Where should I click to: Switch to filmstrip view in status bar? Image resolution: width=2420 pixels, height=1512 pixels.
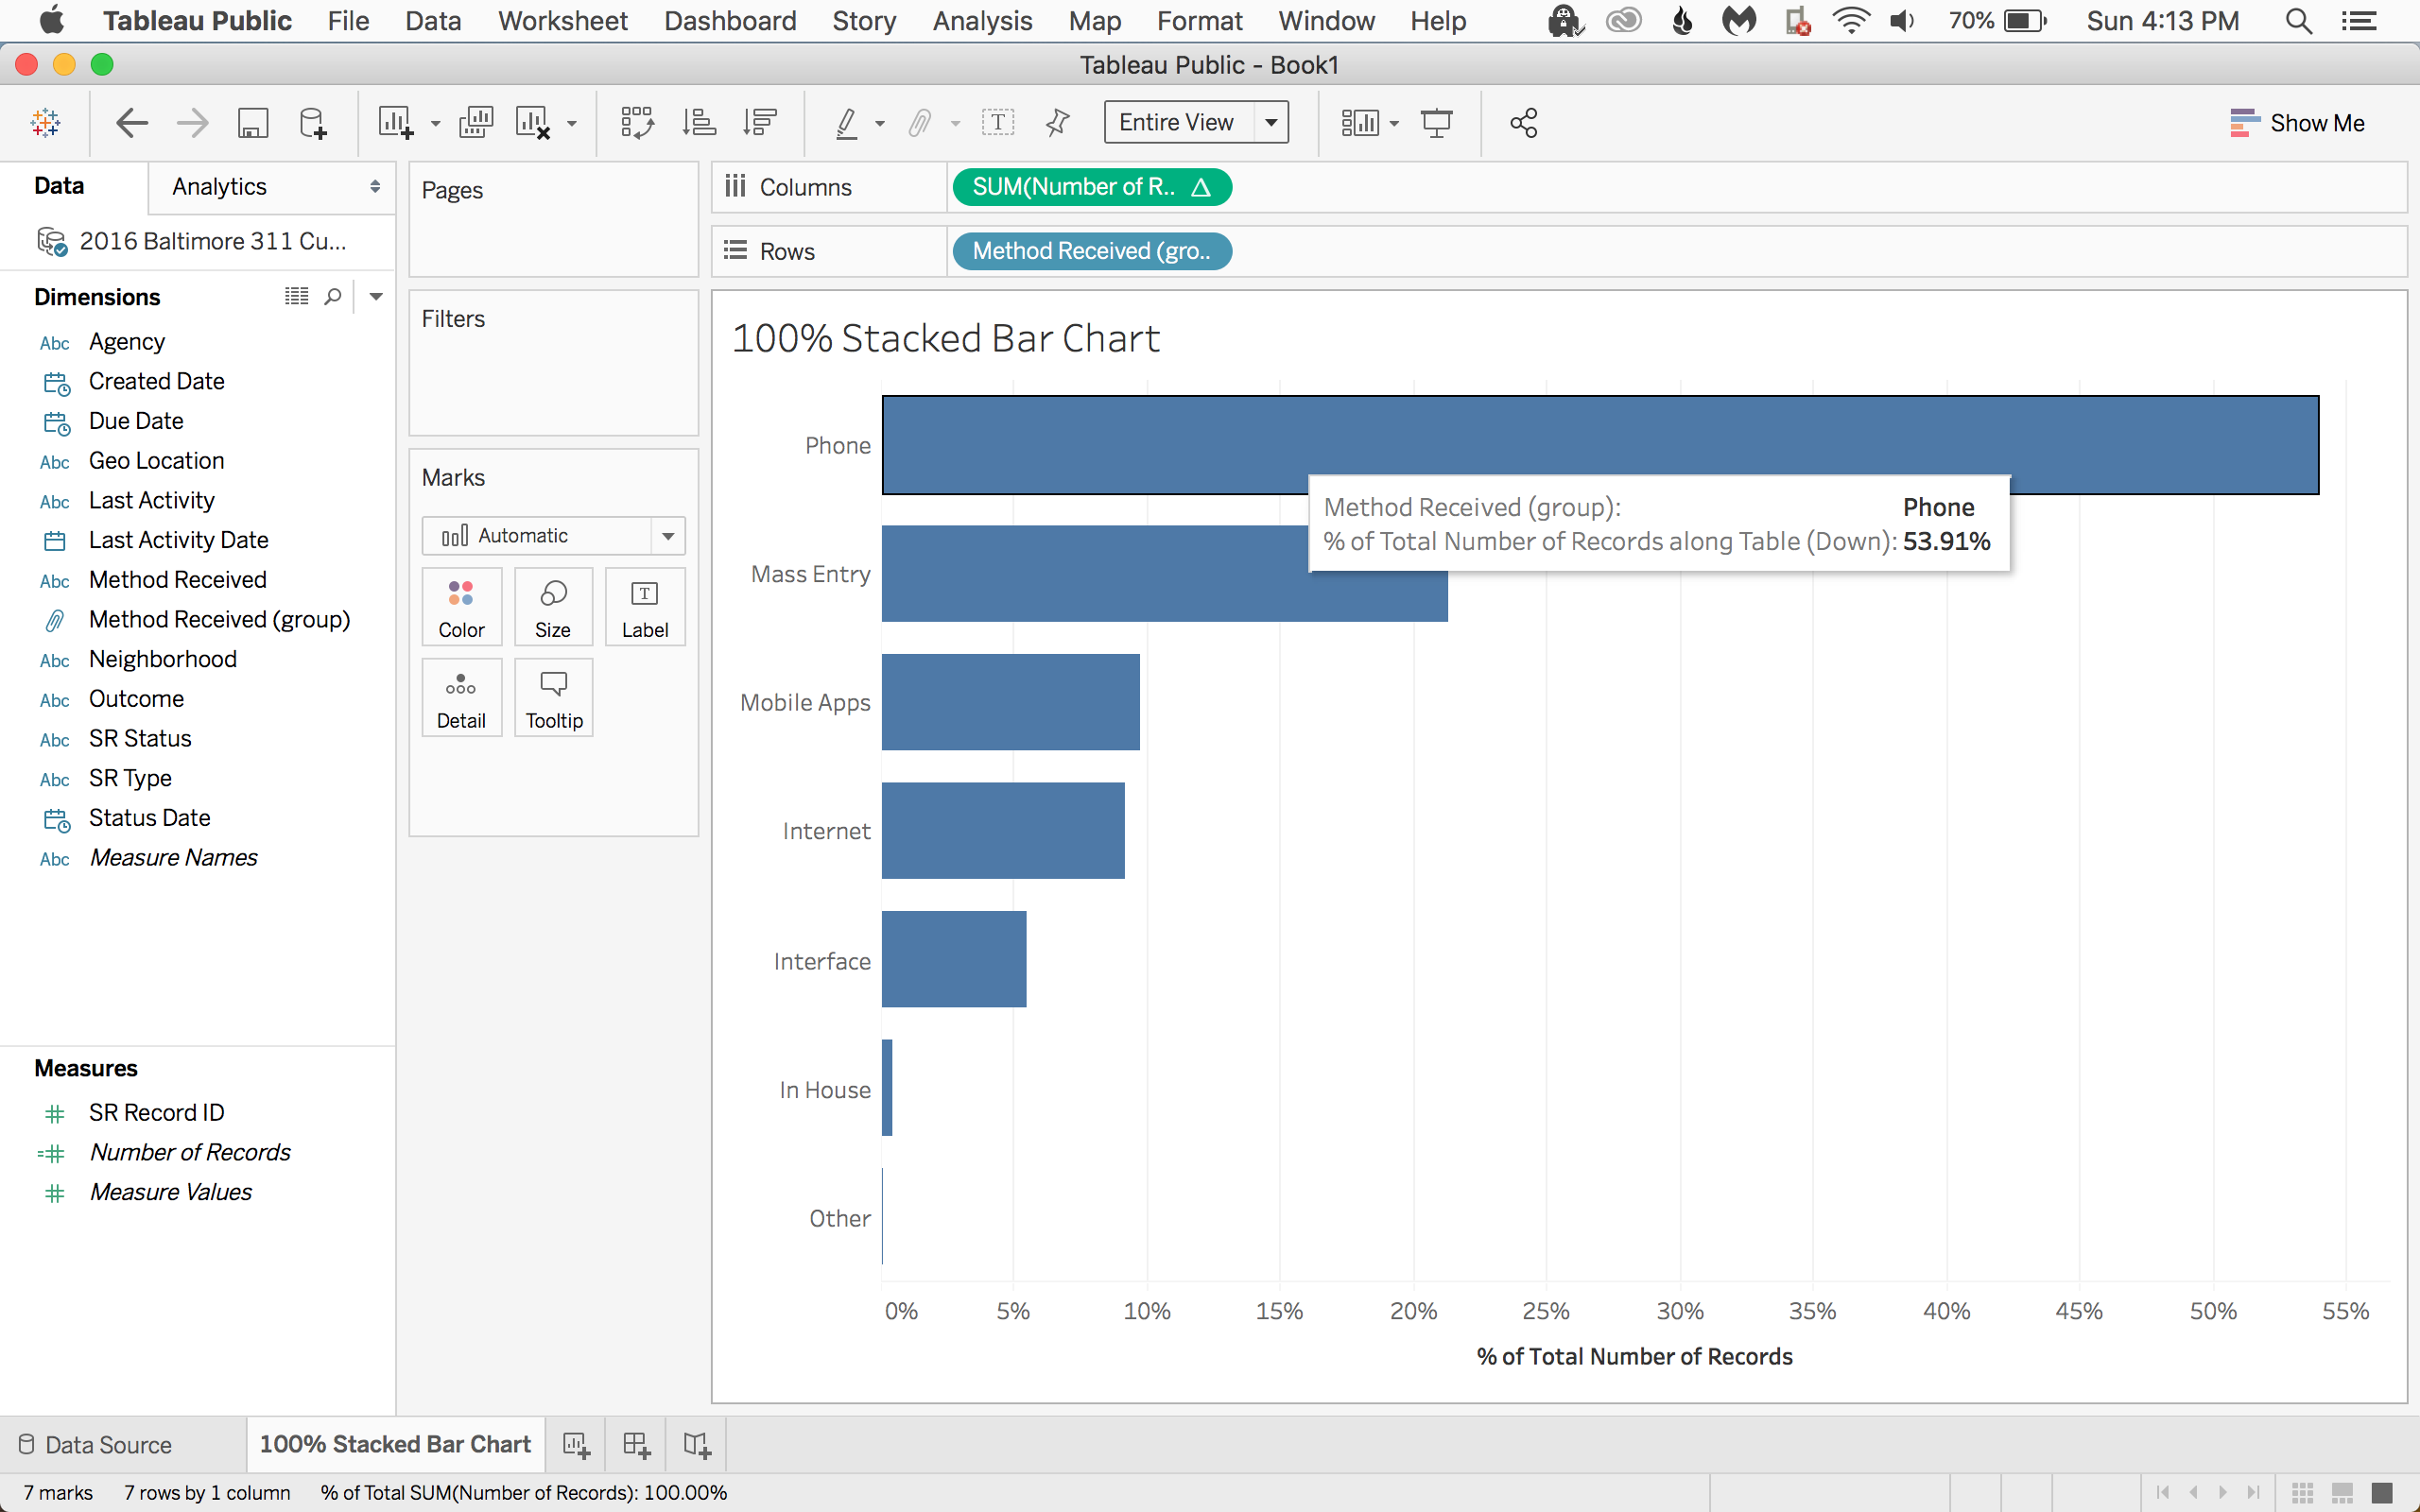pyautogui.click(x=2342, y=1492)
